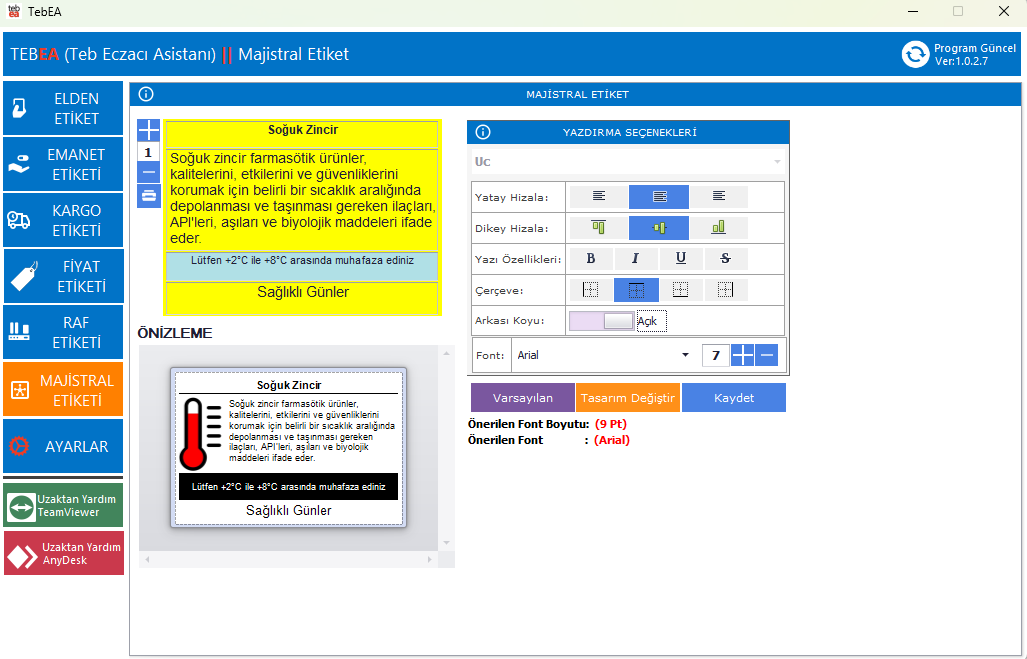Toggle italic text formatting

[635, 259]
